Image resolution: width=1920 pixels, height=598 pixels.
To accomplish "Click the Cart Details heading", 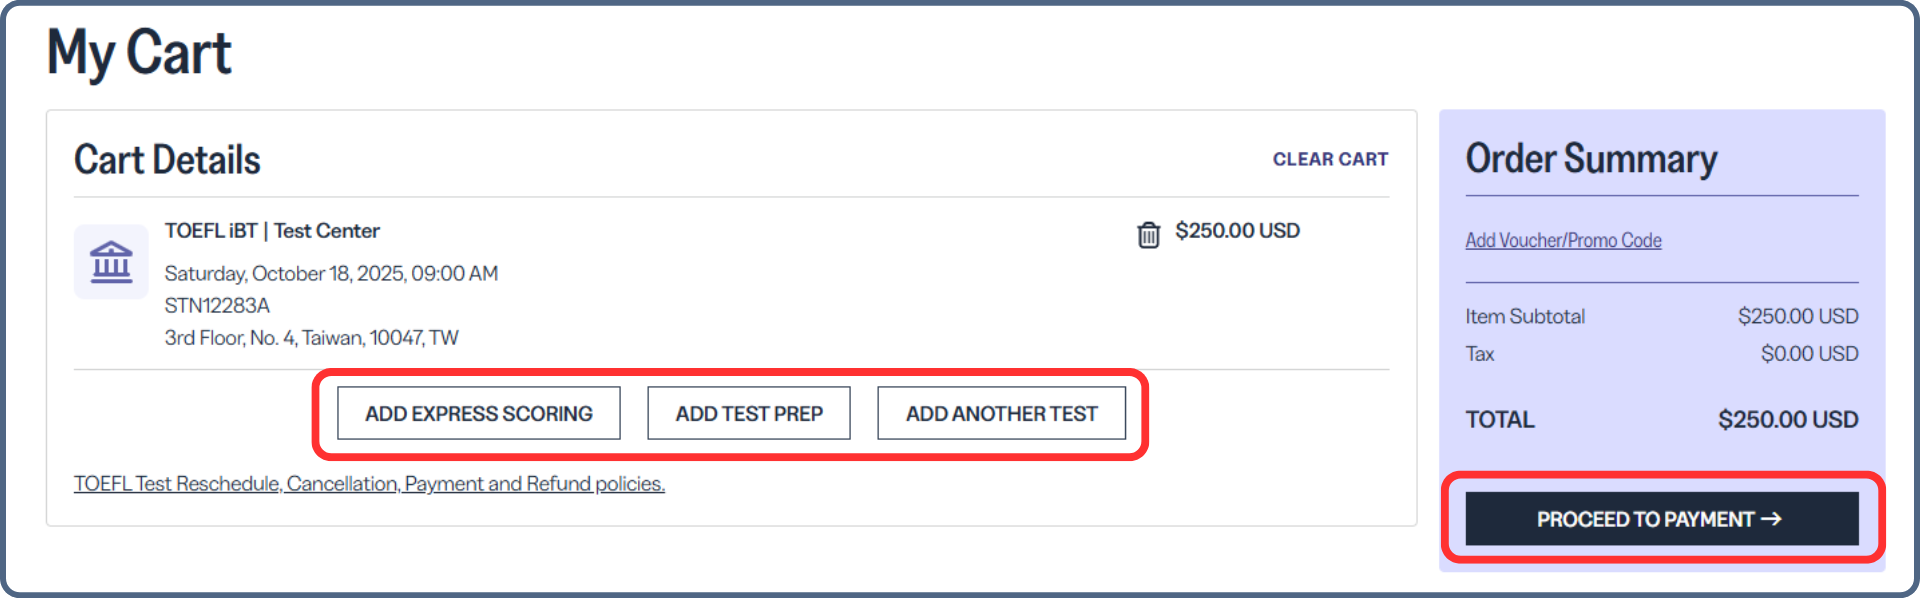I will [167, 160].
